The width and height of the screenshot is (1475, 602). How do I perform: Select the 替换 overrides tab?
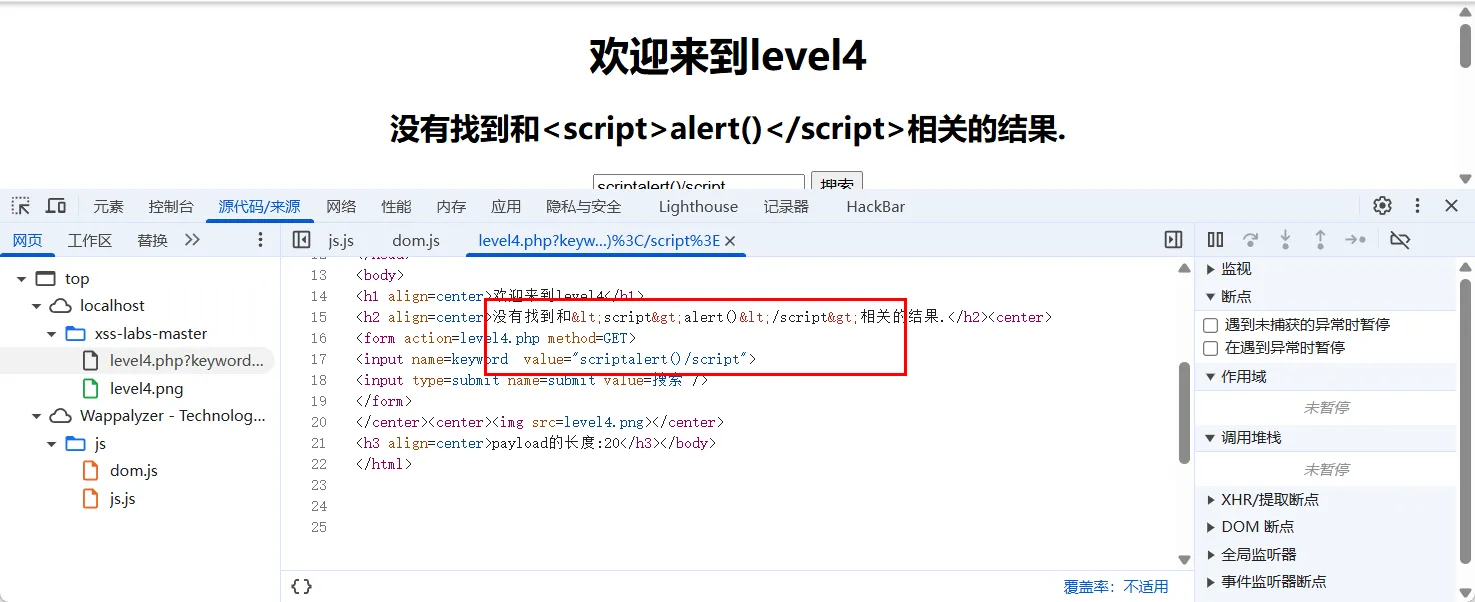click(153, 240)
